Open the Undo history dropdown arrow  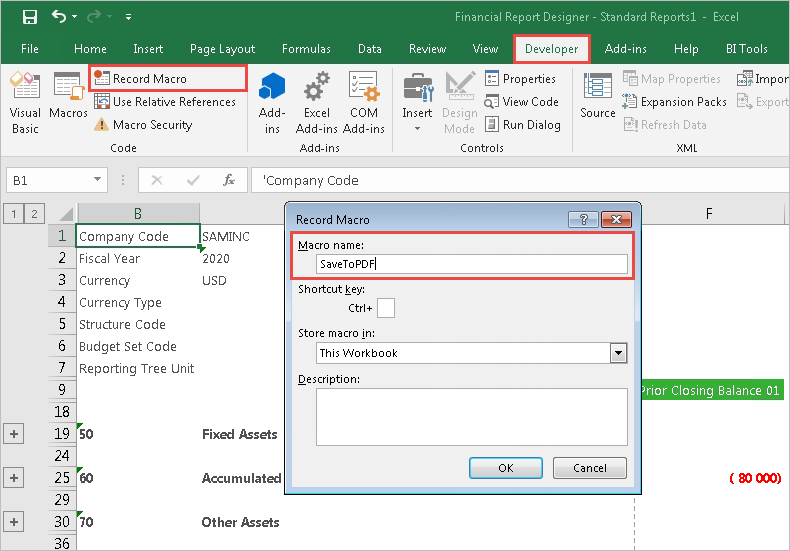[75, 17]
